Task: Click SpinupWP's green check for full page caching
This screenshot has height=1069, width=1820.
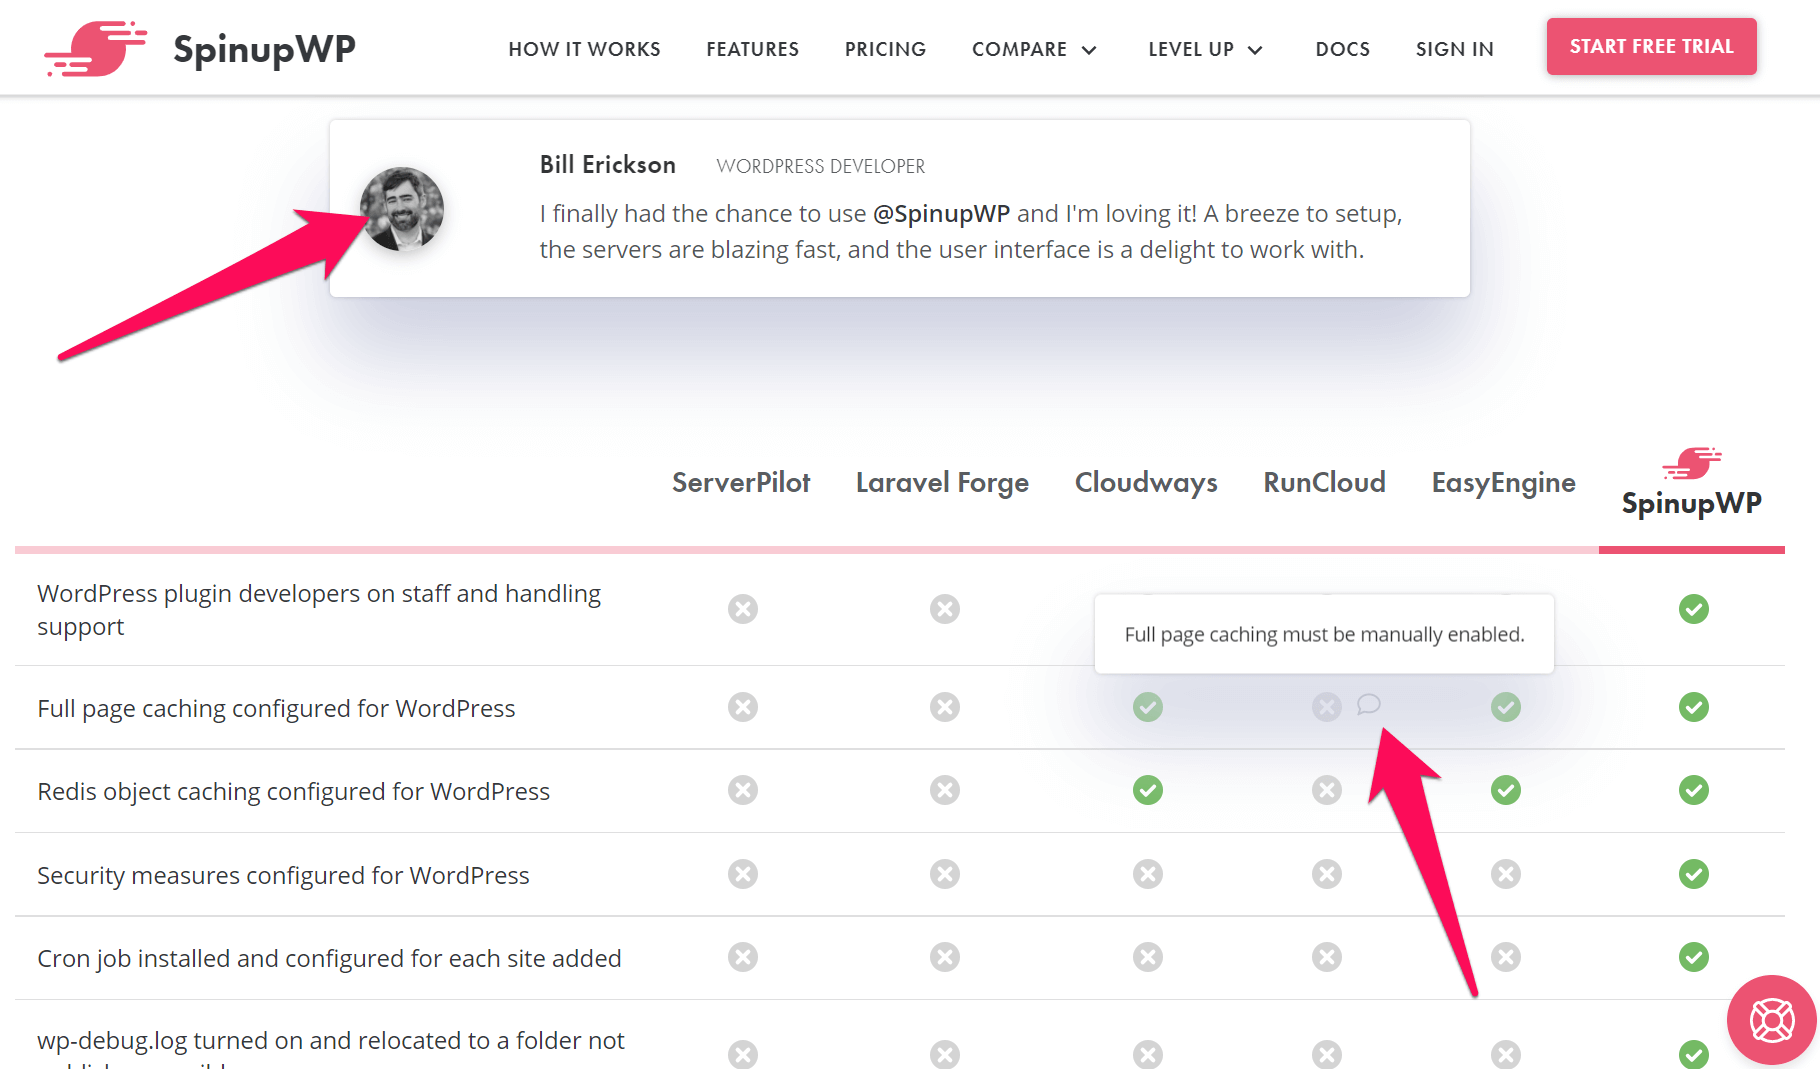Action: point(1693,707)
